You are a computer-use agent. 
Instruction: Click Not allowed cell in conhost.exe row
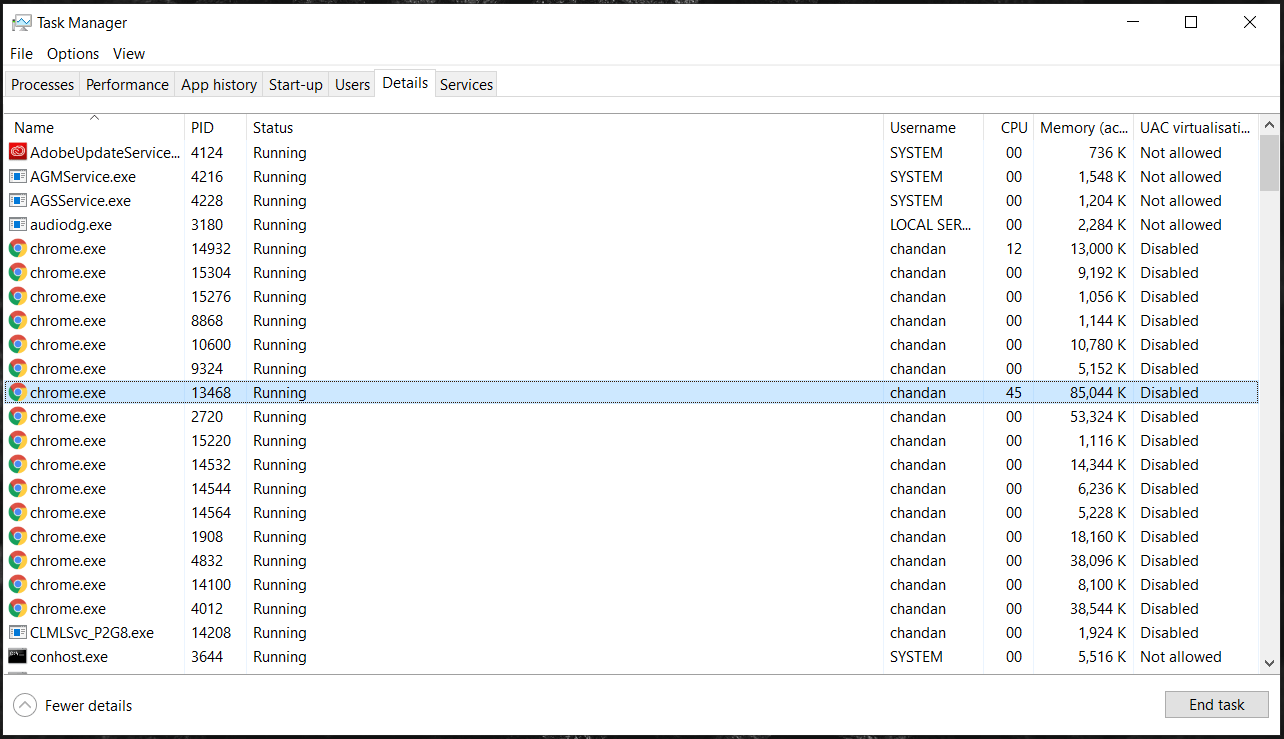(x=1181, y=657)
